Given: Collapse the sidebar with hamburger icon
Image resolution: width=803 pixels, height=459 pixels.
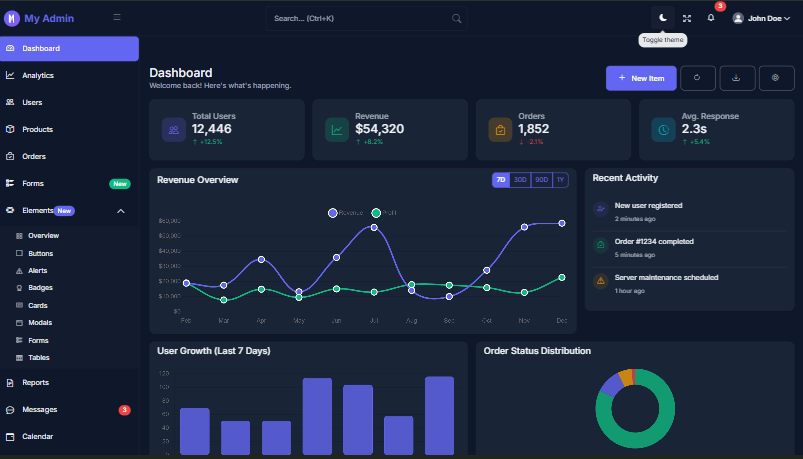Looking at the screenshot, I should (117, 18).
